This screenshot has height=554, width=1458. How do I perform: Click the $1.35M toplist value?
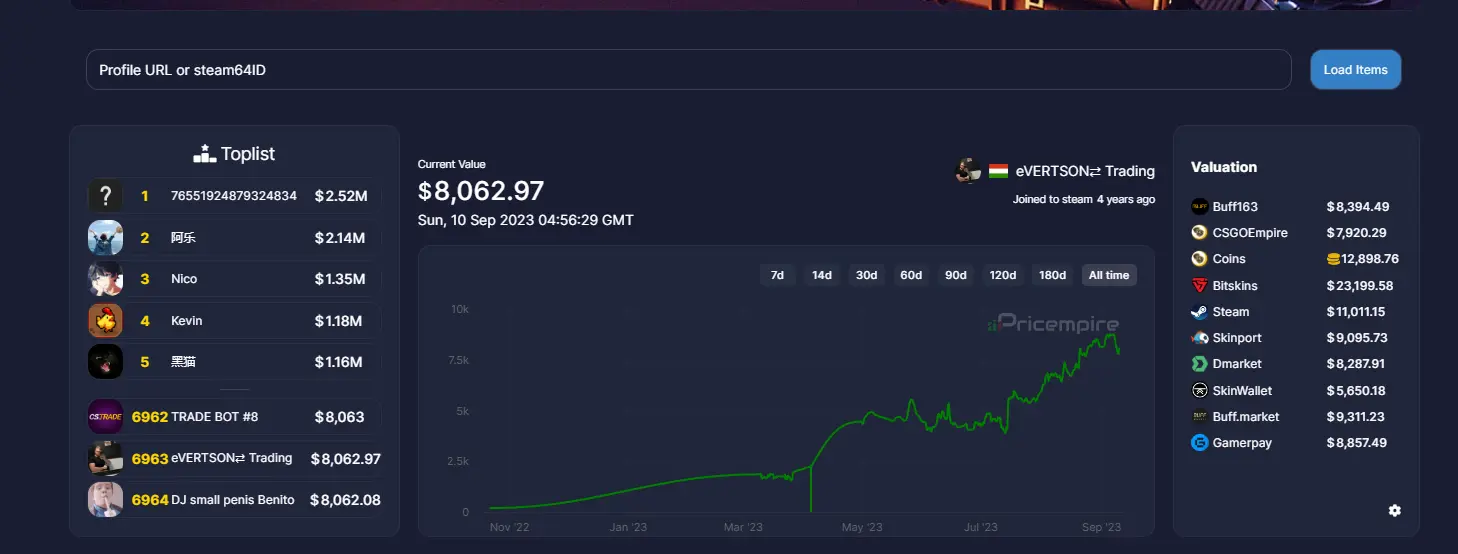(x=339, y=279)
